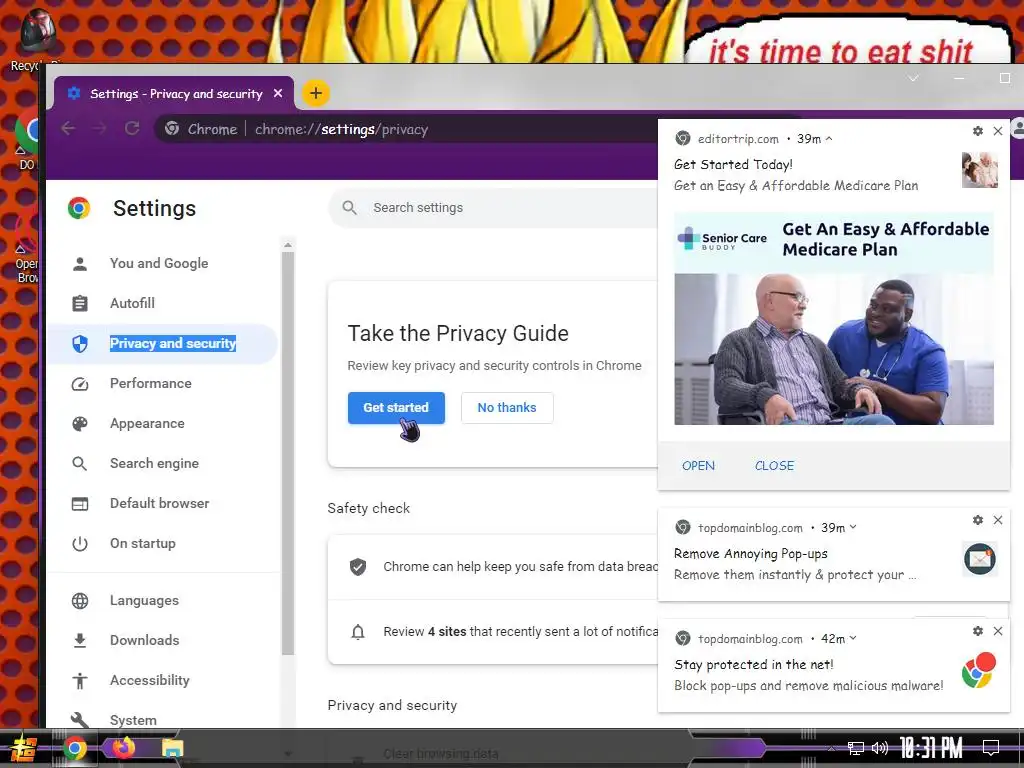Open the tab search dropdown chevron
Image resolution: width=1024 pixels, height=768 pixels.
pos(914,78)
